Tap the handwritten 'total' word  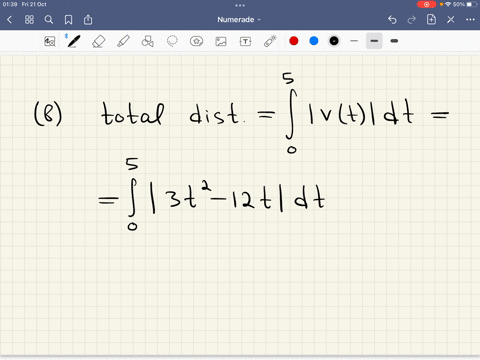(x=132, y=114)
